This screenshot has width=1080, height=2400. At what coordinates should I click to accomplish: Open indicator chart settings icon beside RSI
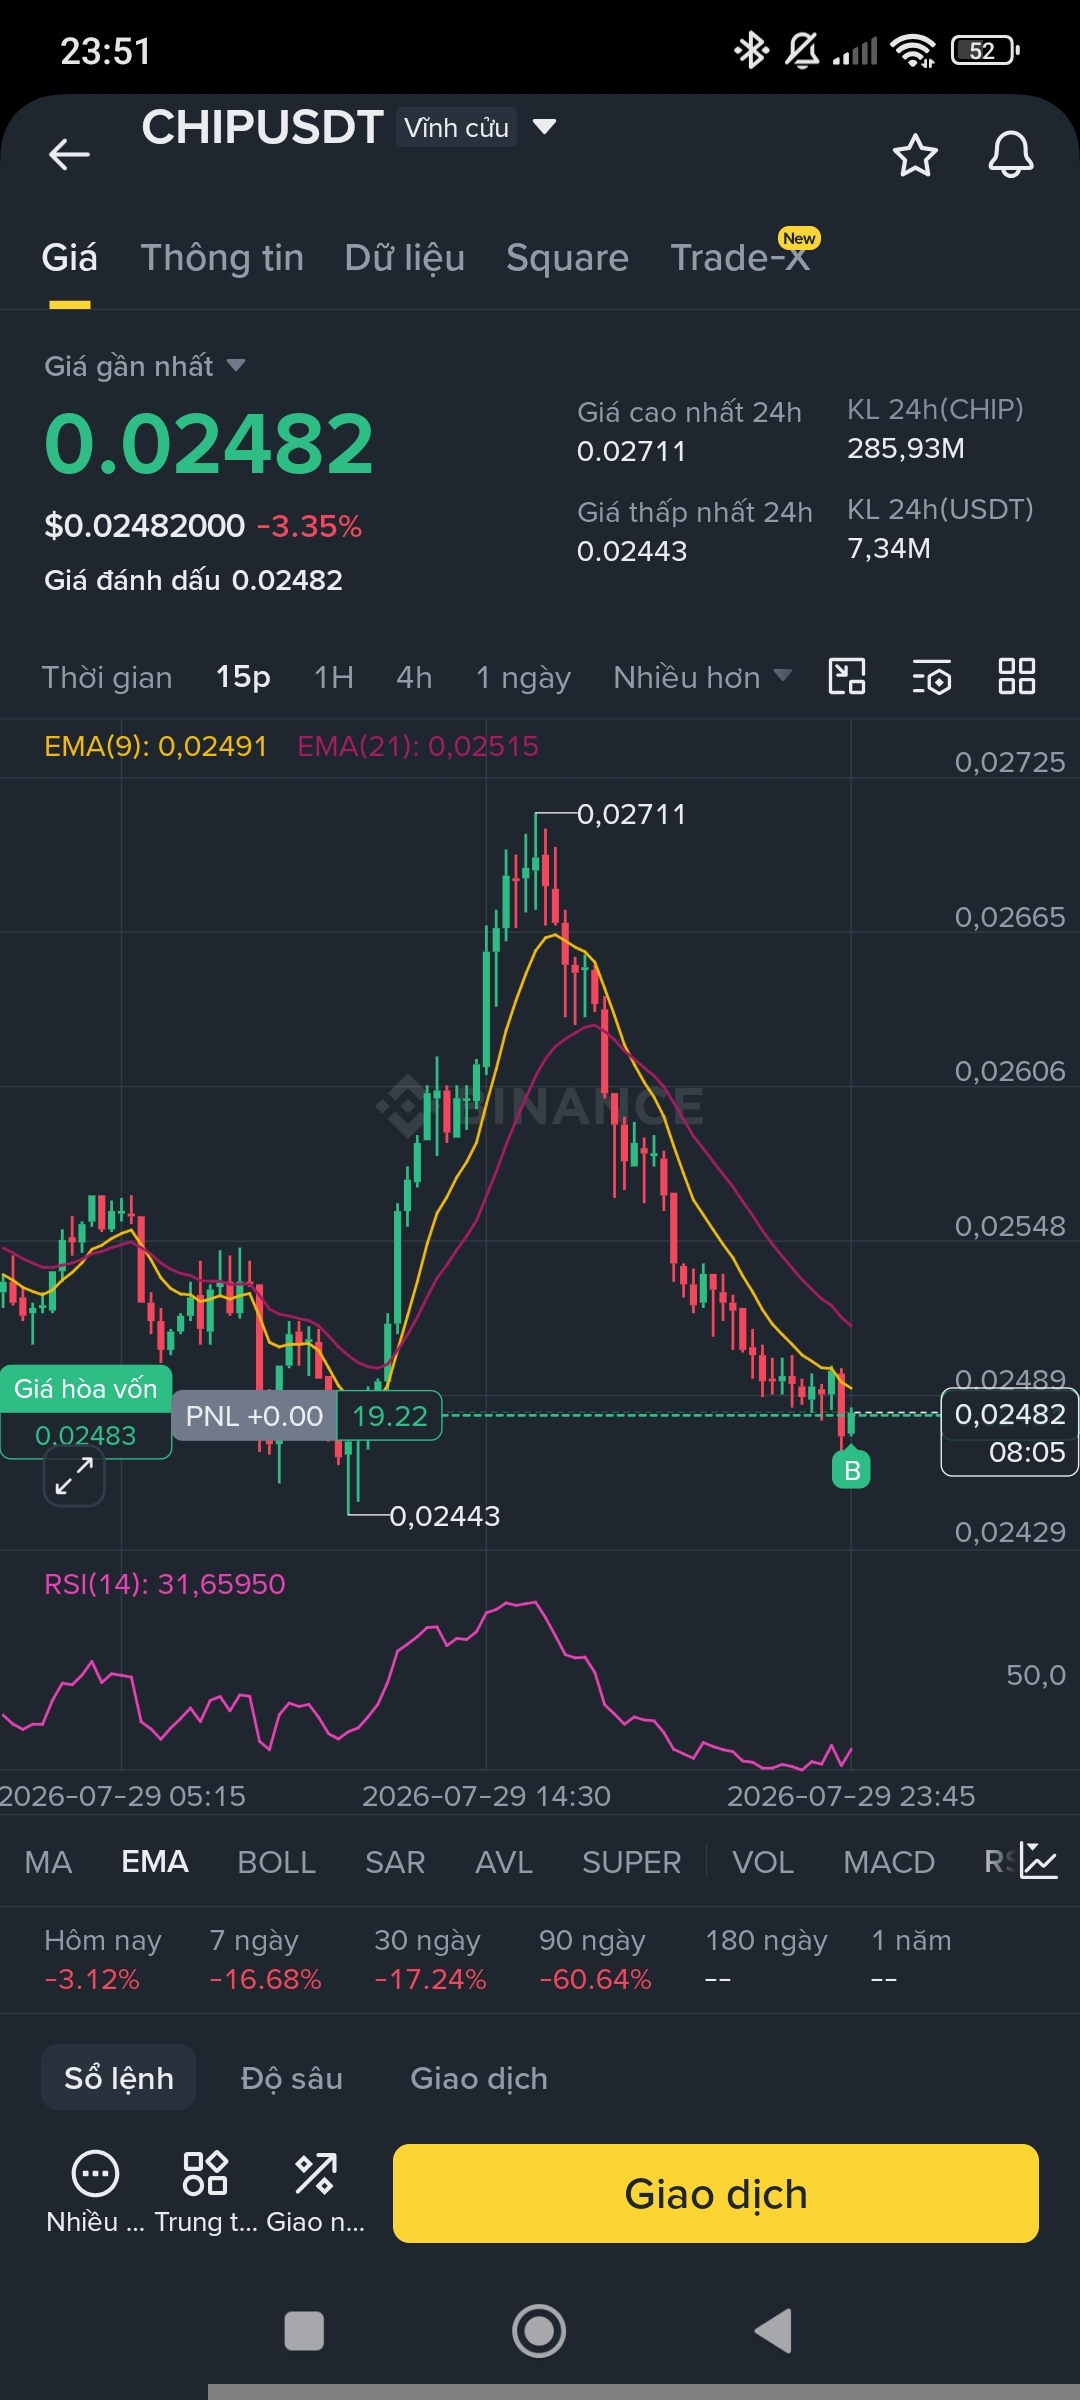click(1037, 1861)
